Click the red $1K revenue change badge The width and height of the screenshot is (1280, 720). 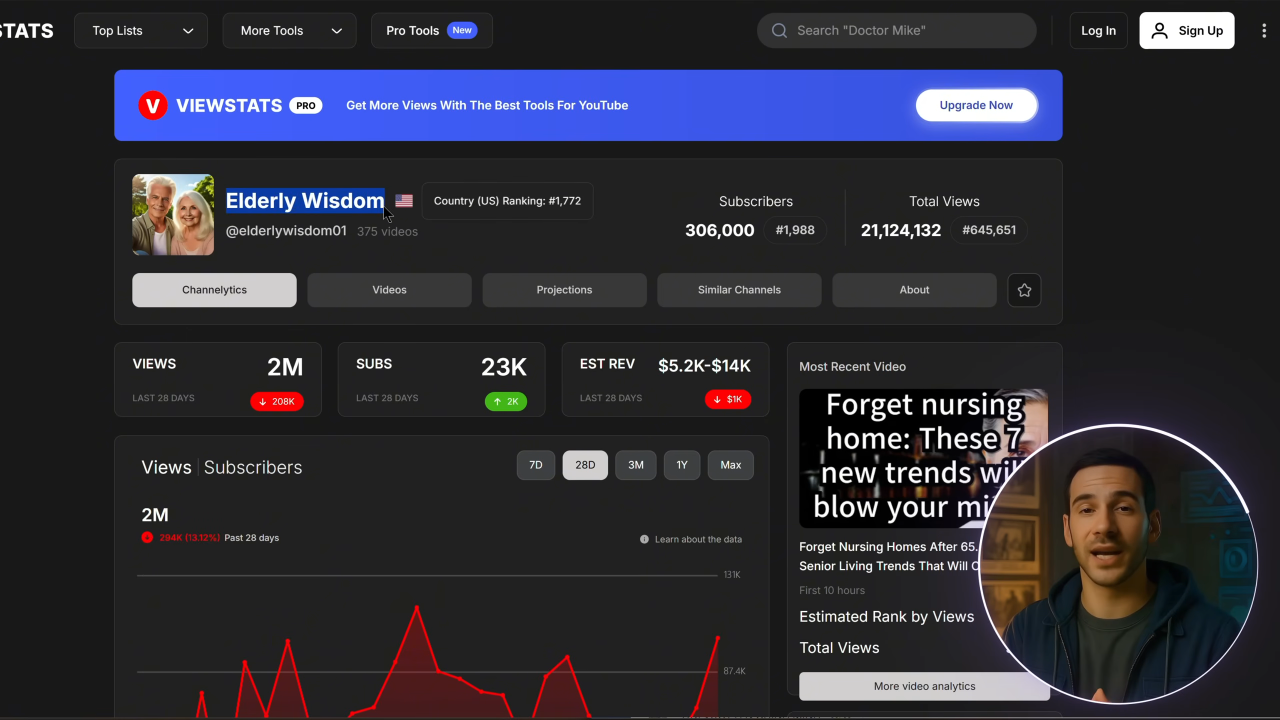tap(728, 399)
